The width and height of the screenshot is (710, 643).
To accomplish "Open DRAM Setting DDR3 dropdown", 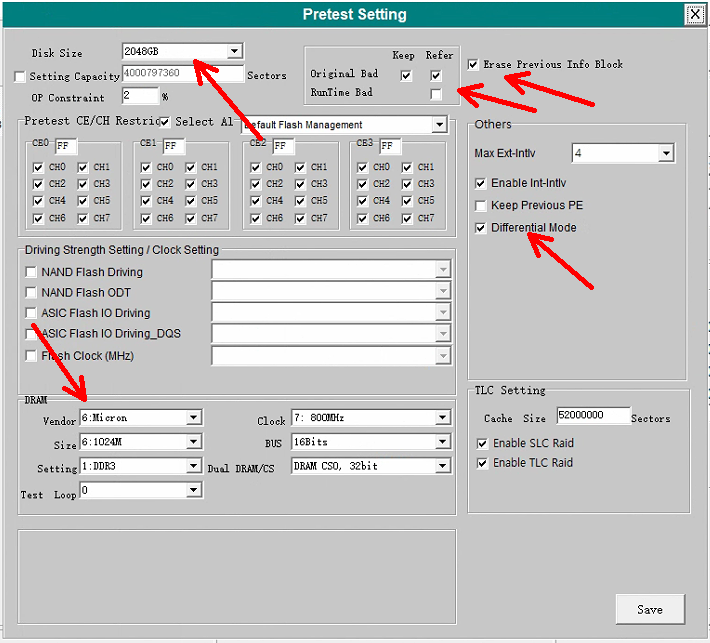I will click(x=193, y=465).
